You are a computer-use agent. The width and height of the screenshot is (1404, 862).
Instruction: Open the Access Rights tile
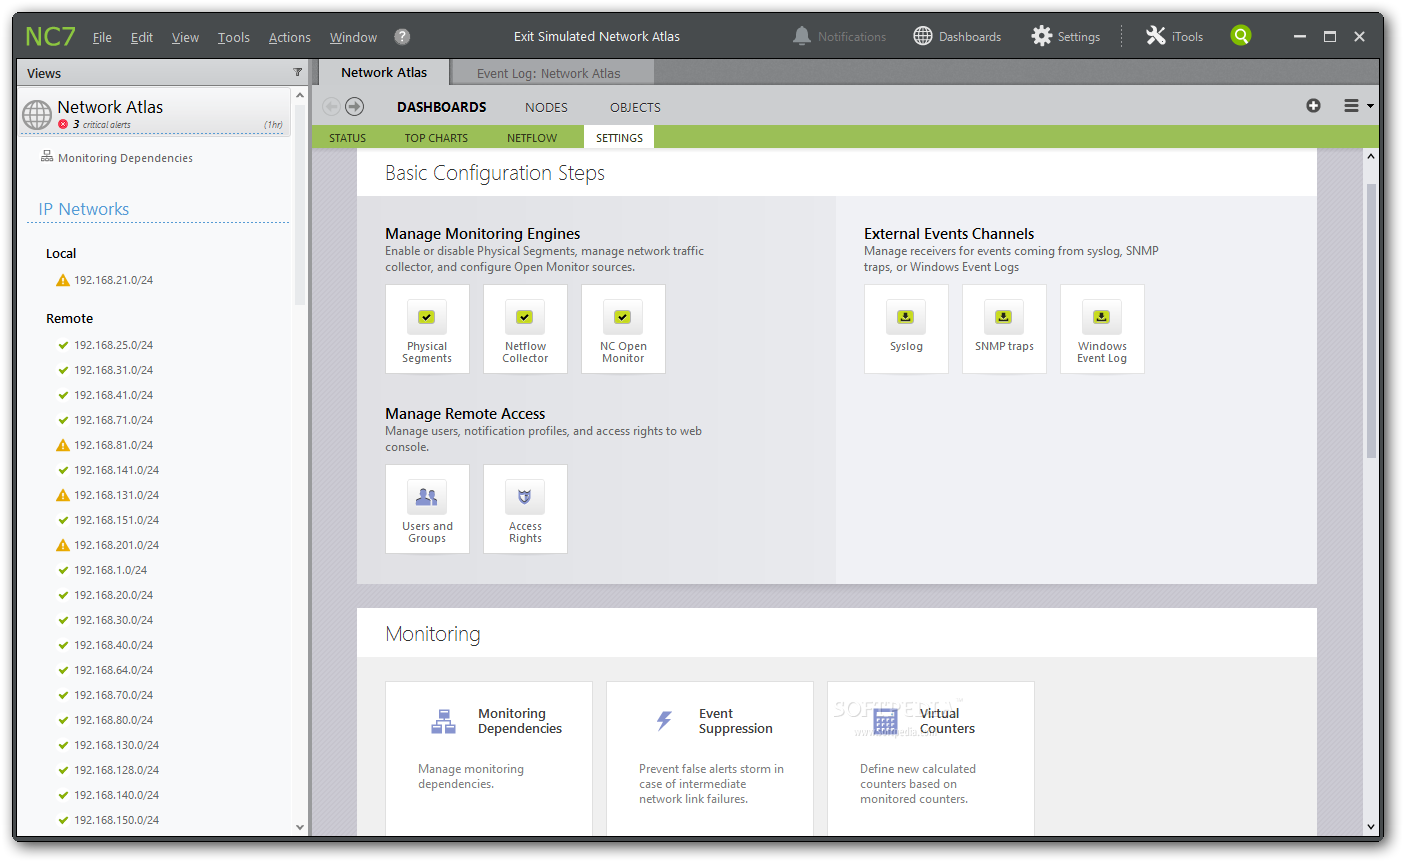tap(525, 509)
